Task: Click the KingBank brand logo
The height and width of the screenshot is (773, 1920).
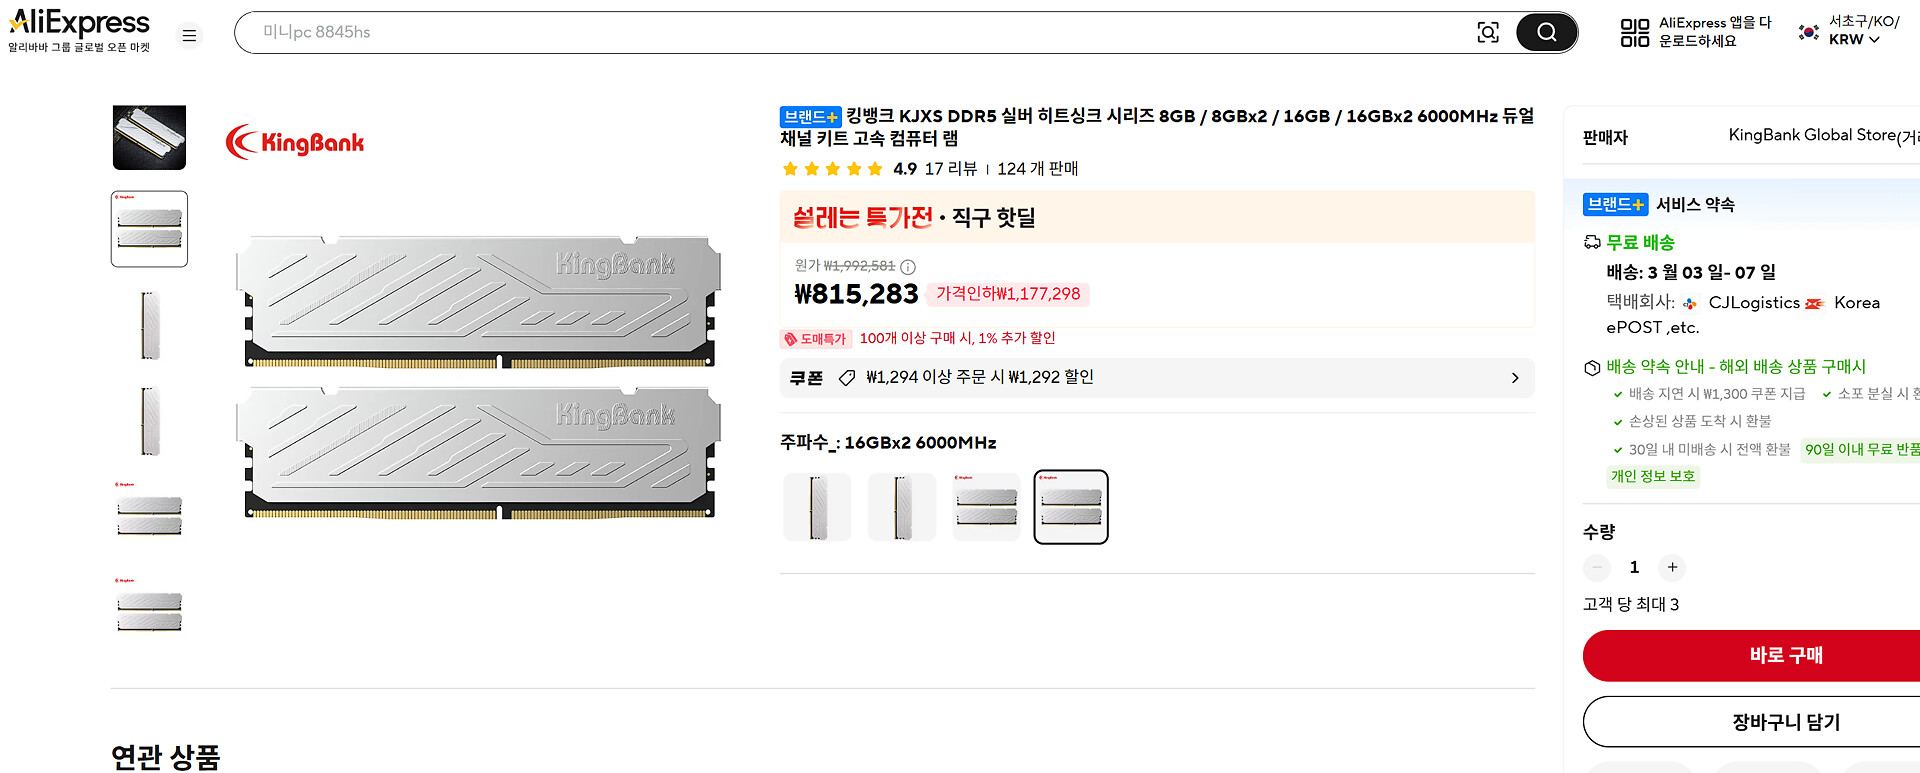Action: tap(295, 142)
